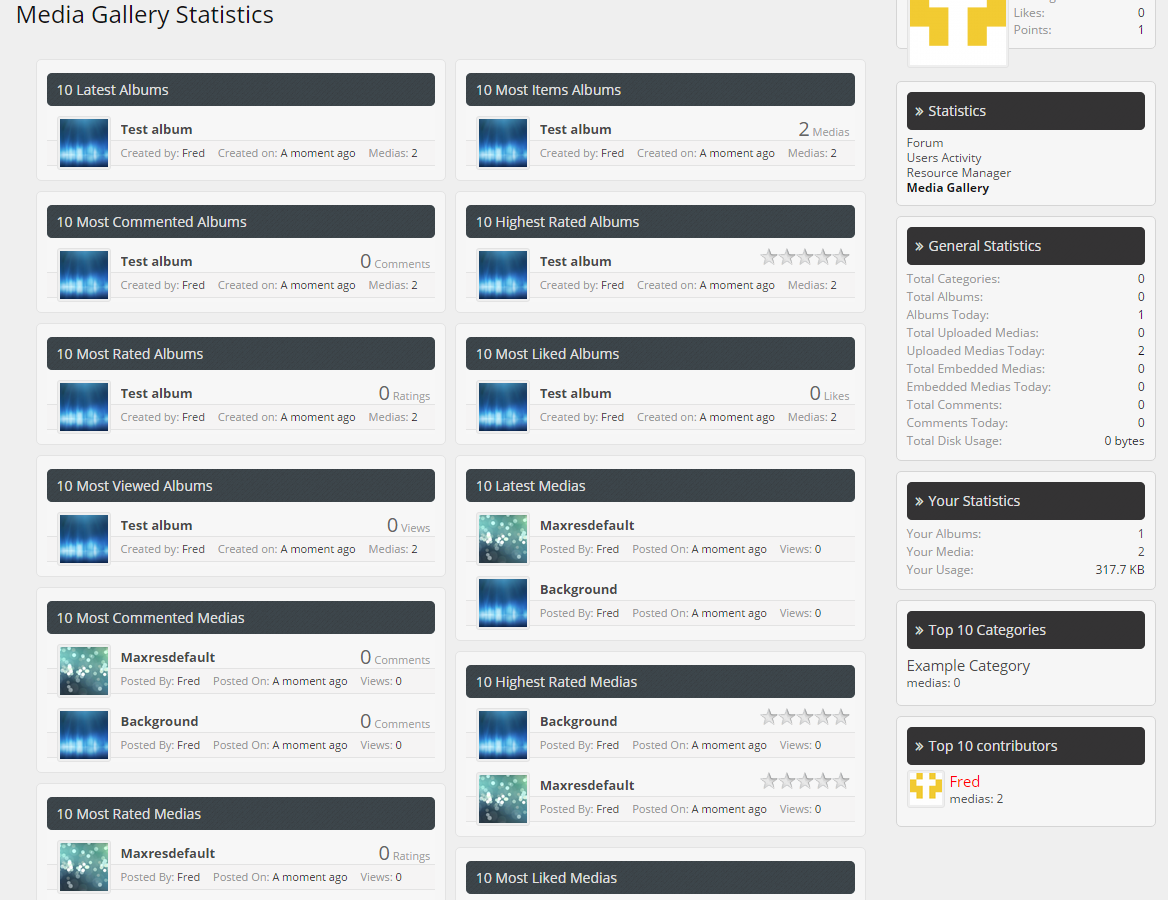Open Background thumbnail in 10 Most Commented Medias

pyautogui.click(x=84, y=735)
